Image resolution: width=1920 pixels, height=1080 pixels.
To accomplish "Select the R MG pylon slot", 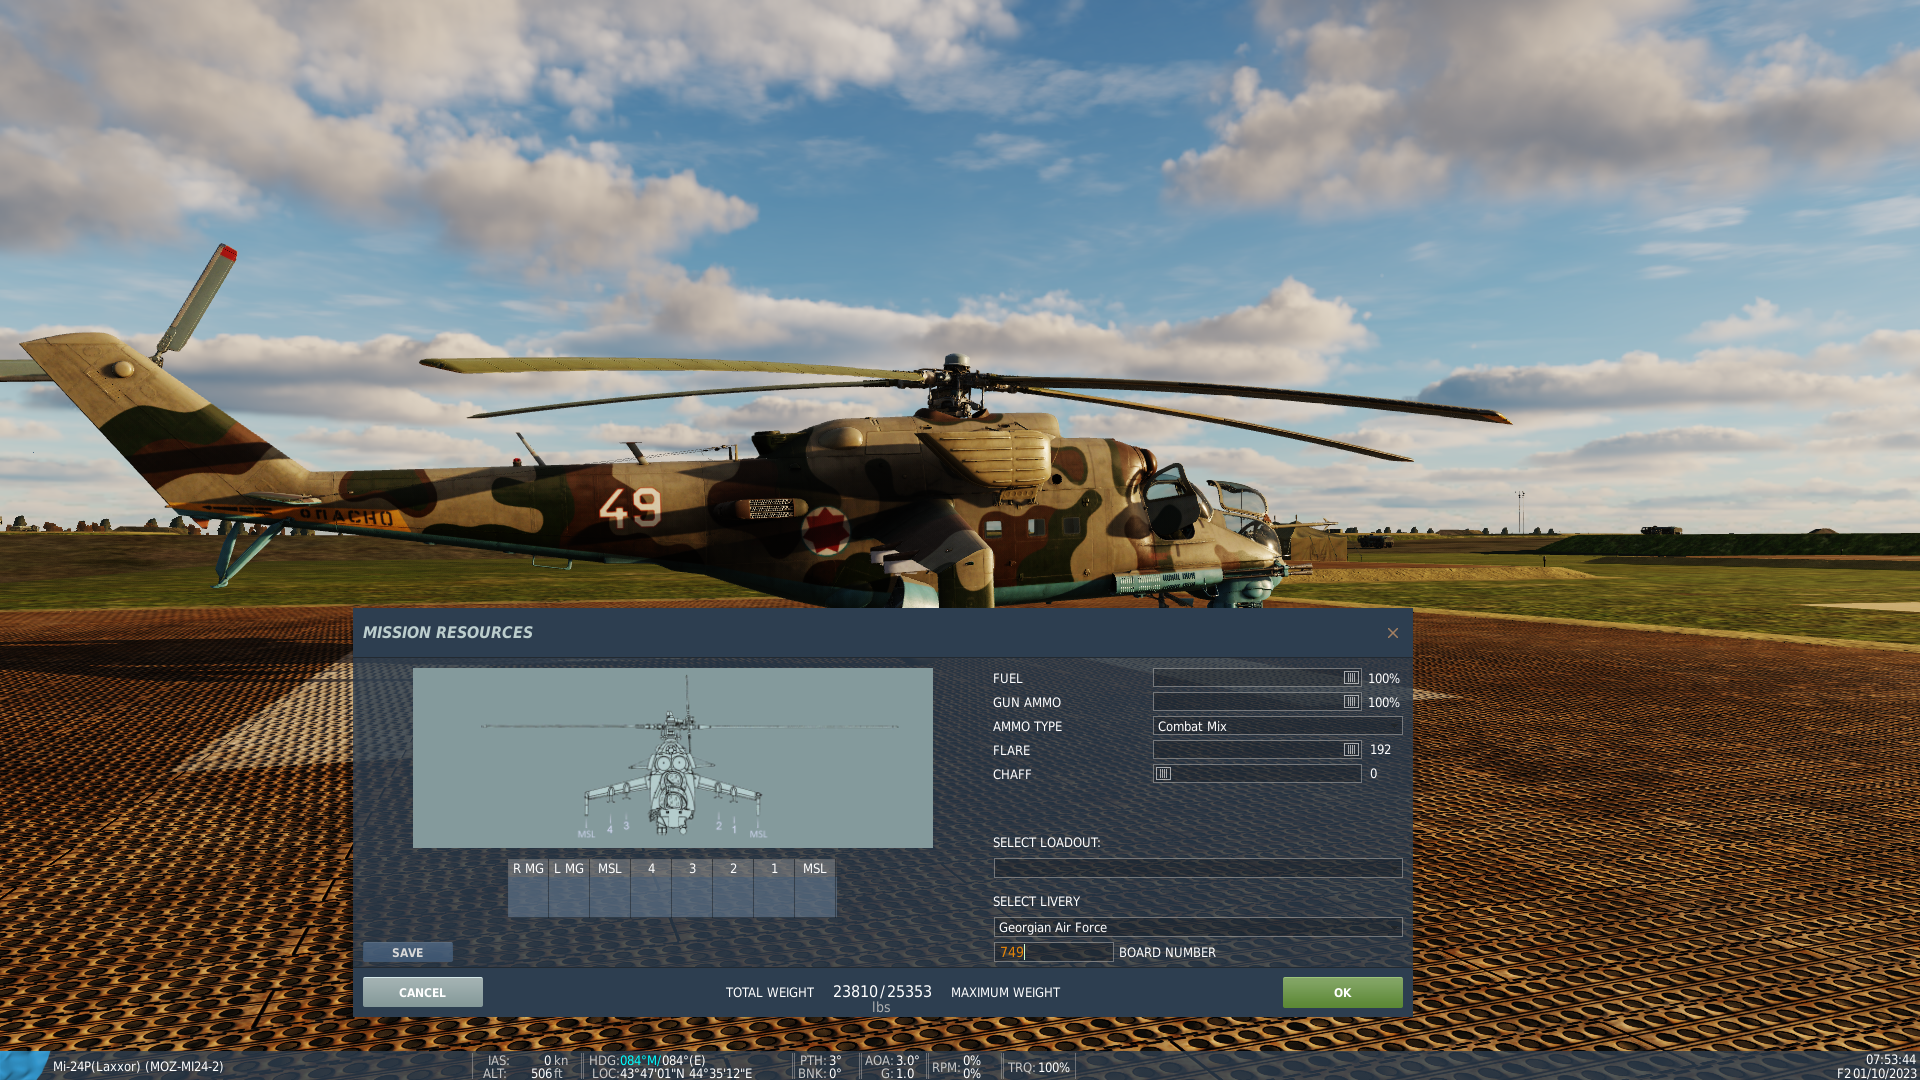I will click(528, 888).
